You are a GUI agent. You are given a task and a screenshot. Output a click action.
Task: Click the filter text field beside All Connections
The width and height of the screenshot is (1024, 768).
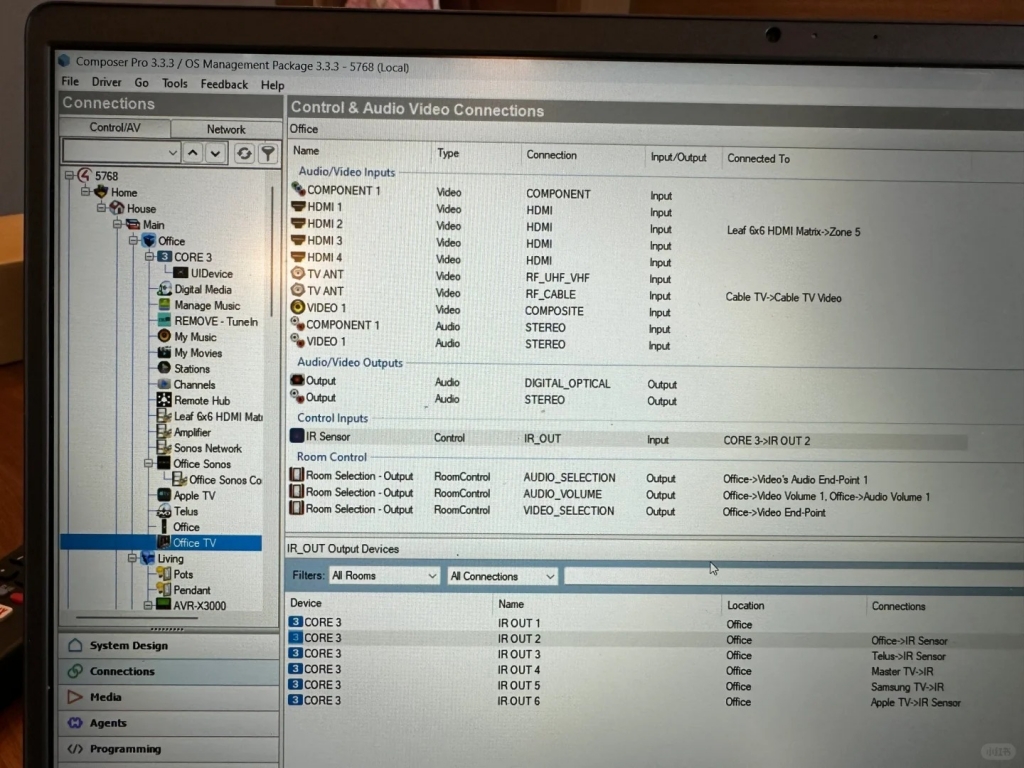point(793,577)
